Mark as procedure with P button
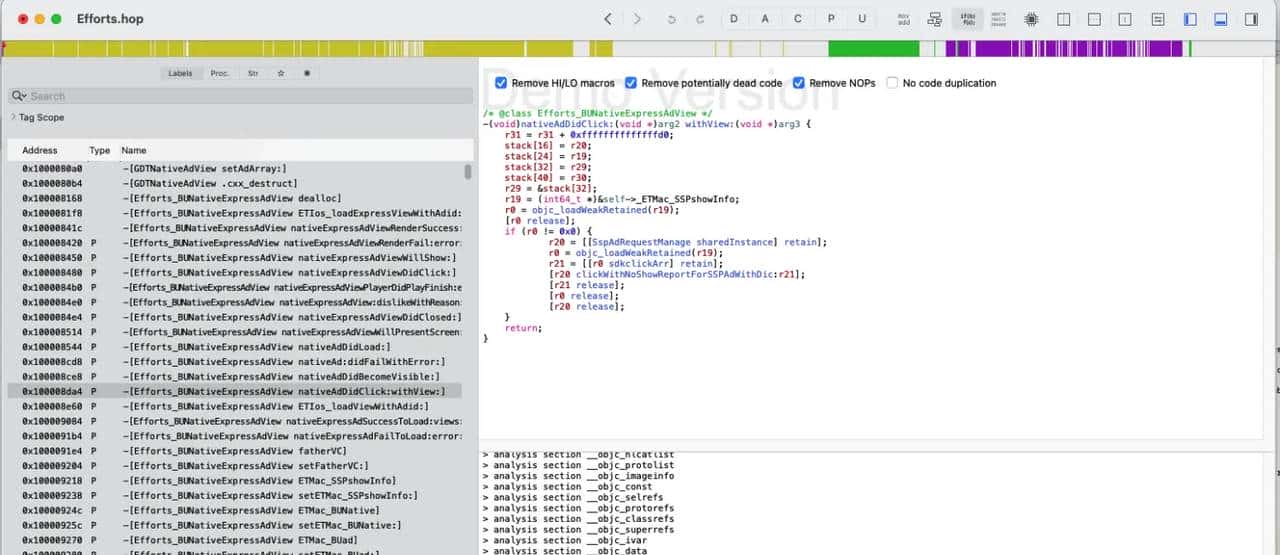This screenshot has width=1280, height=555. coord(830,19)
